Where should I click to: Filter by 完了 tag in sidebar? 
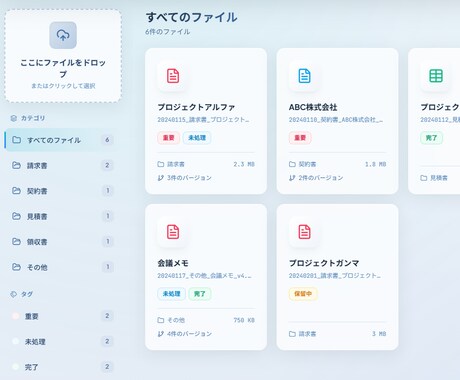click(61, 367)
